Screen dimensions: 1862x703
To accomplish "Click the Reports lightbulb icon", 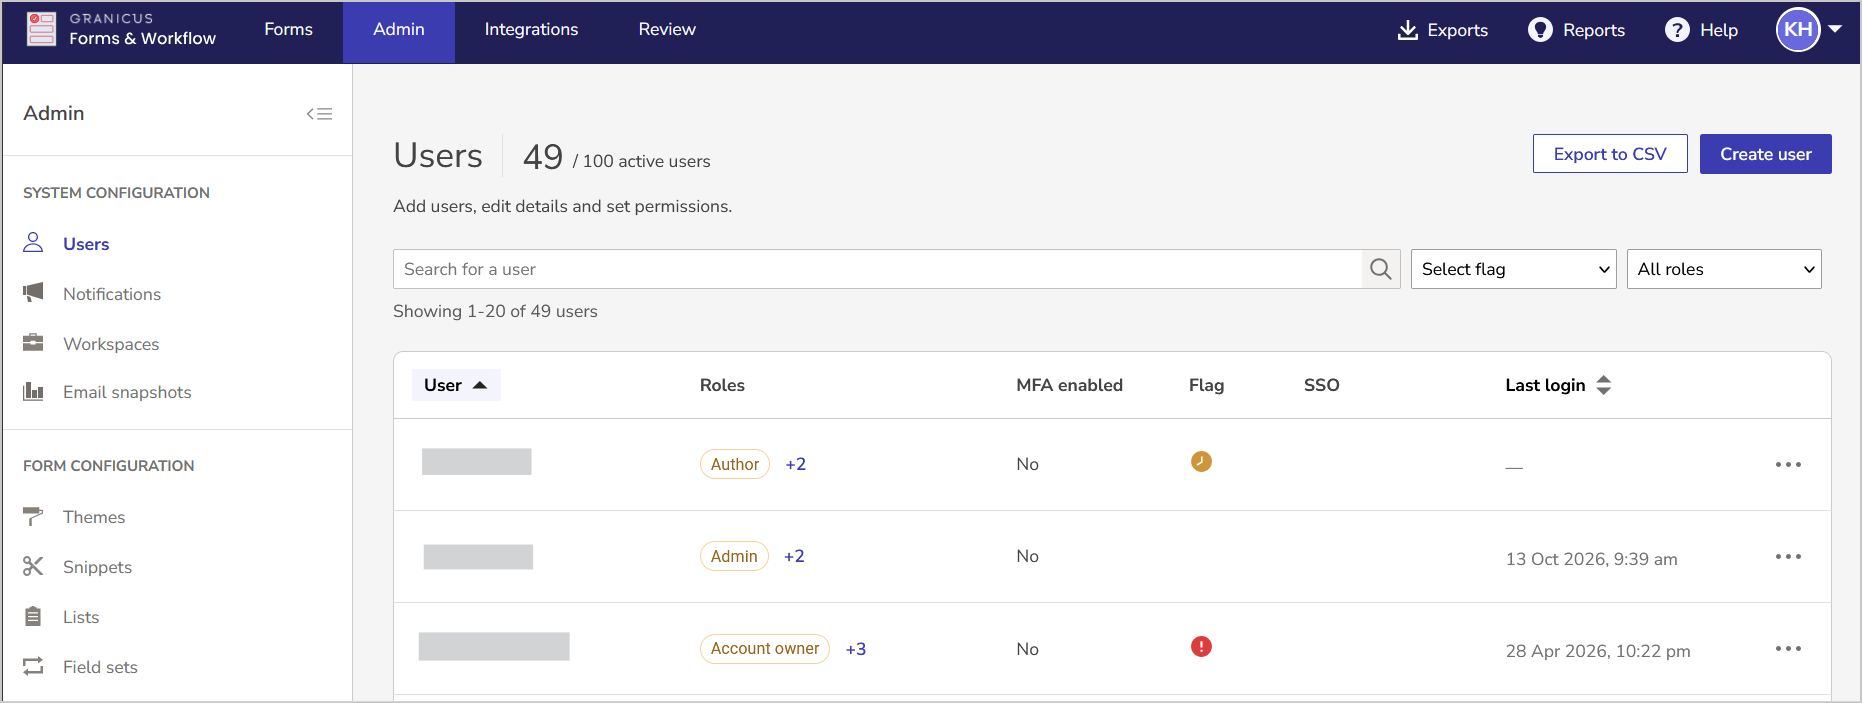I will tap(1540, 30).
